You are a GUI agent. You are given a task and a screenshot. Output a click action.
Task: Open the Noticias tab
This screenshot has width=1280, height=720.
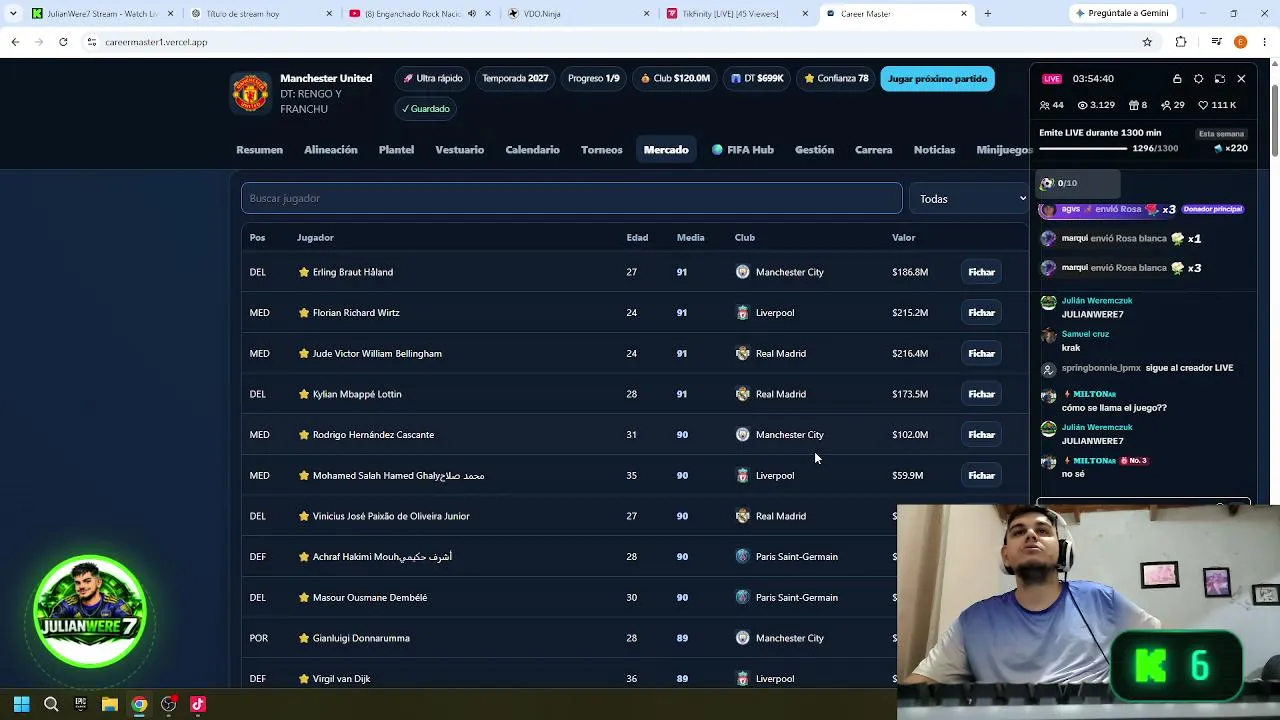coord(934,150)
